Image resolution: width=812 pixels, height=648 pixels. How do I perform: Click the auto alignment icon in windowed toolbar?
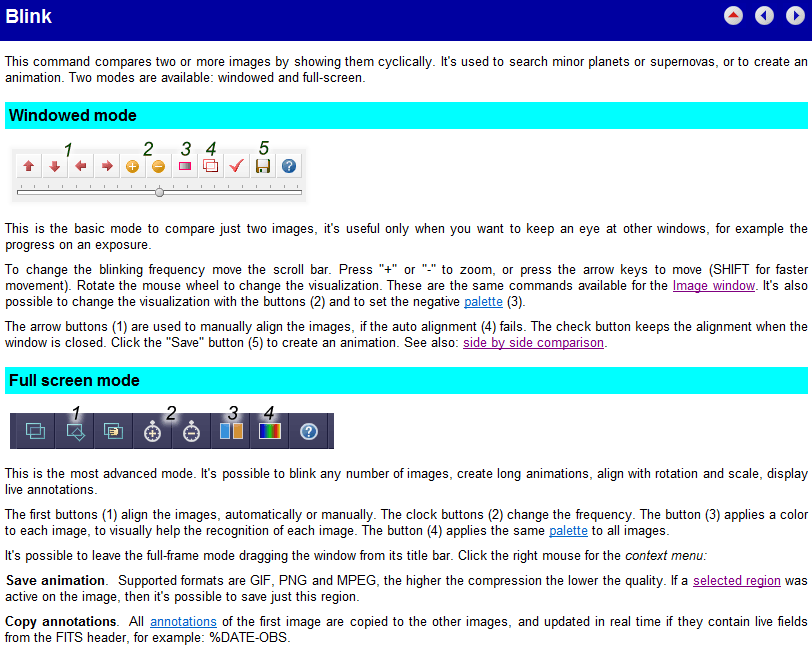click(211, 166)
